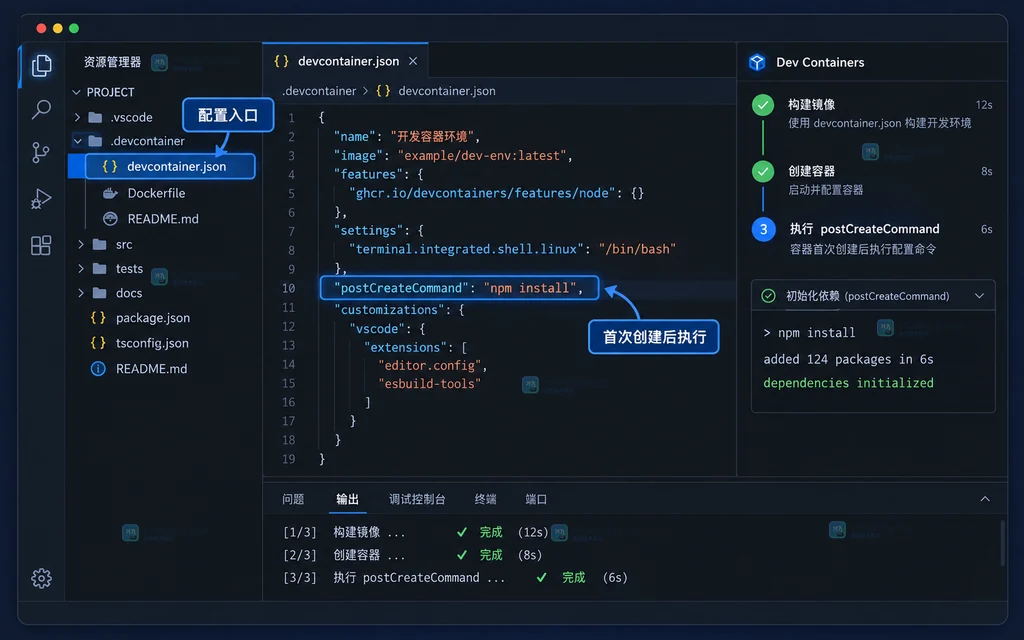This screenshot has width=1024, height=640.
Task: Click the 初始化依赖 check circle icon
Action: point(769,296)
